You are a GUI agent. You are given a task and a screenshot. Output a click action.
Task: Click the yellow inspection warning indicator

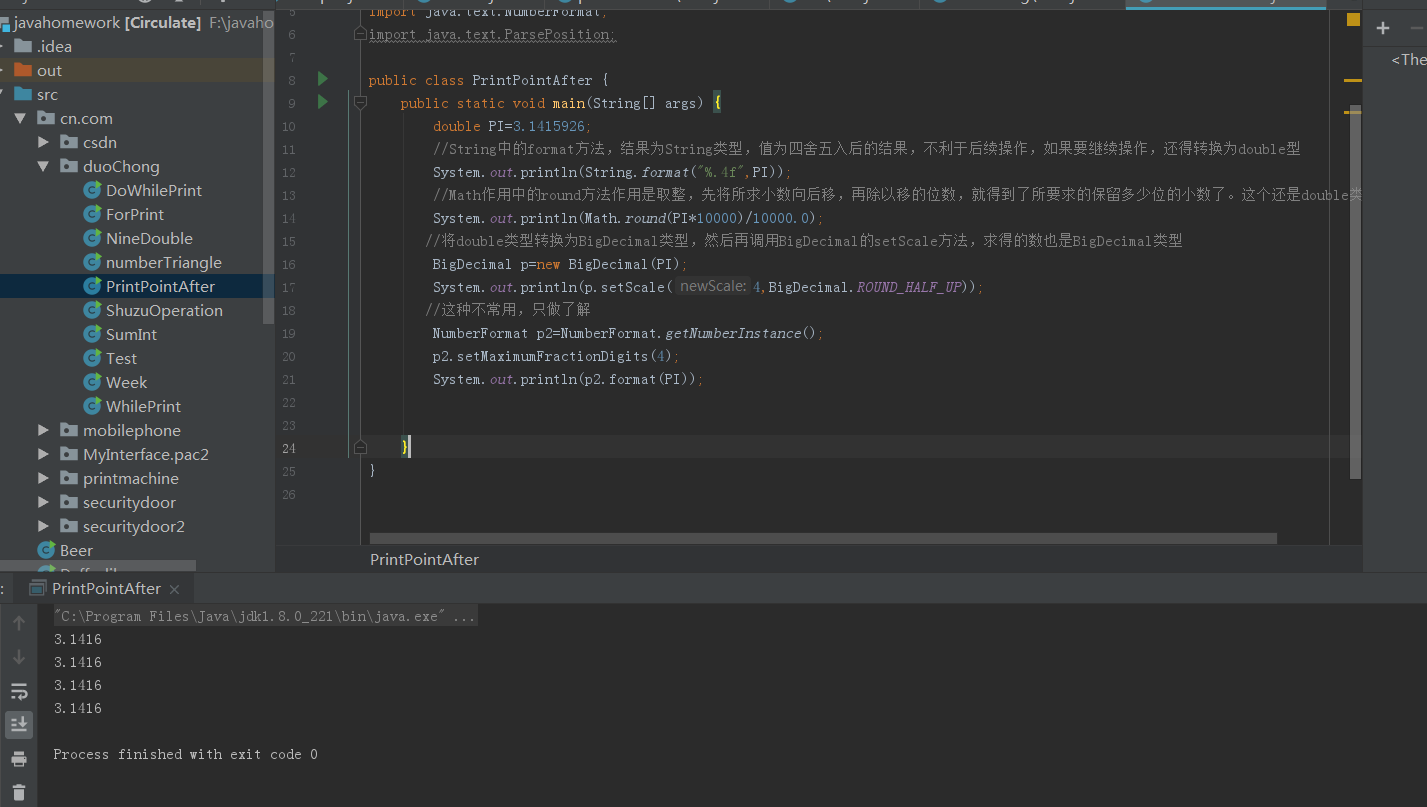click(1353, 19)
